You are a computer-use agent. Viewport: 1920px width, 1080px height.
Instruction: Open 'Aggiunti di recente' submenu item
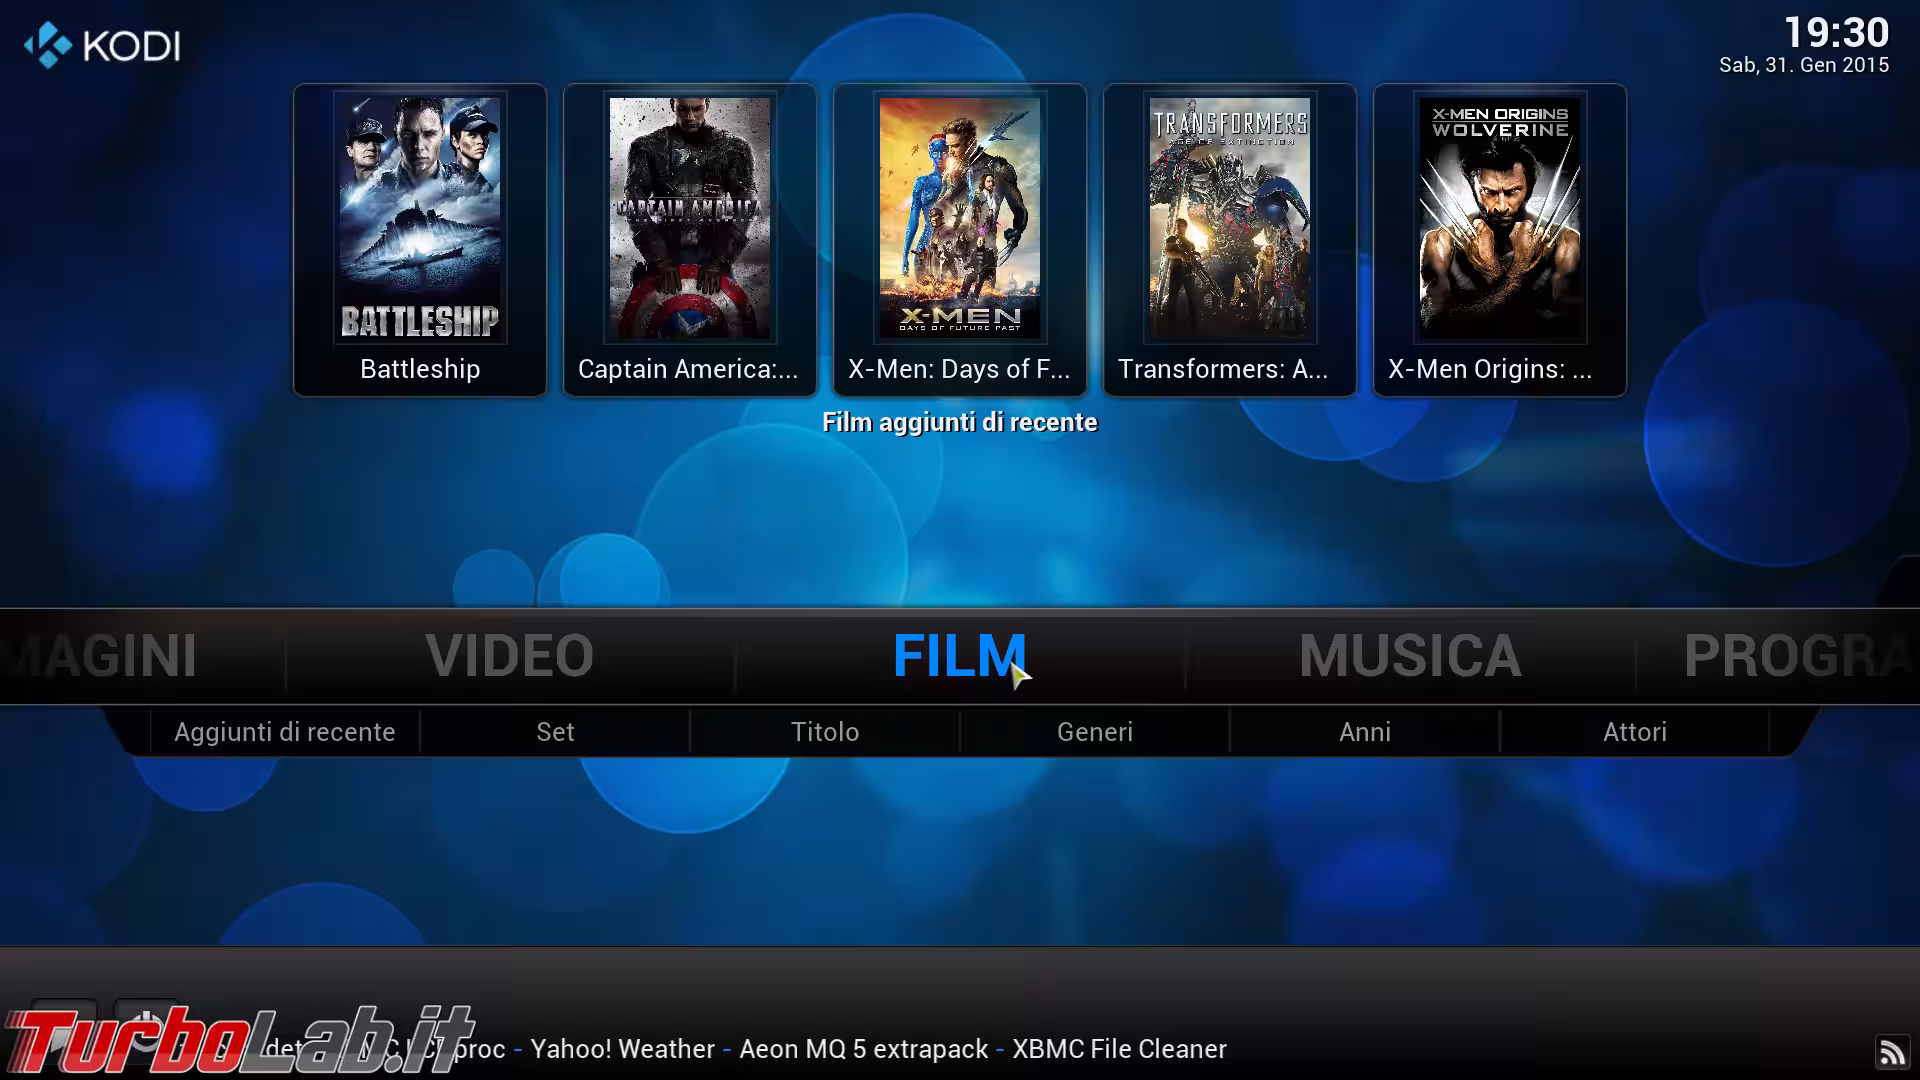pos(284,731)
